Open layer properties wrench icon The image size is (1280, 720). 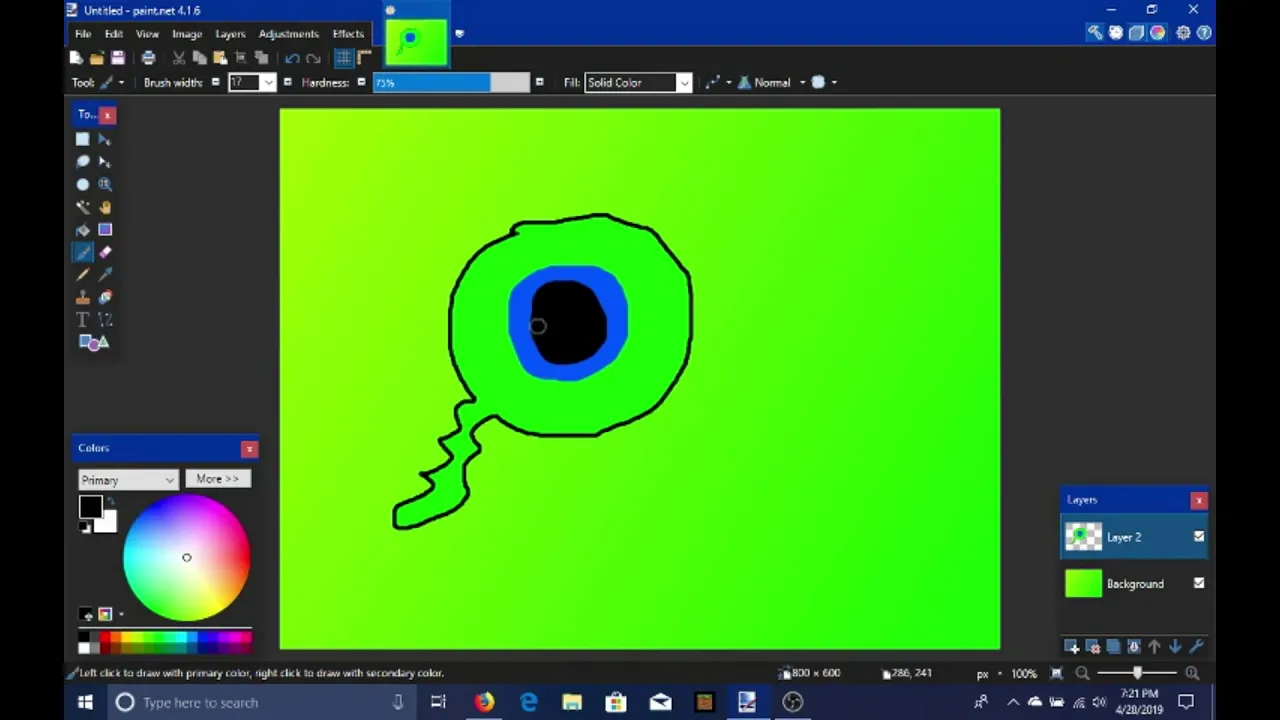pyautogui.click(x=1196, y=647)
